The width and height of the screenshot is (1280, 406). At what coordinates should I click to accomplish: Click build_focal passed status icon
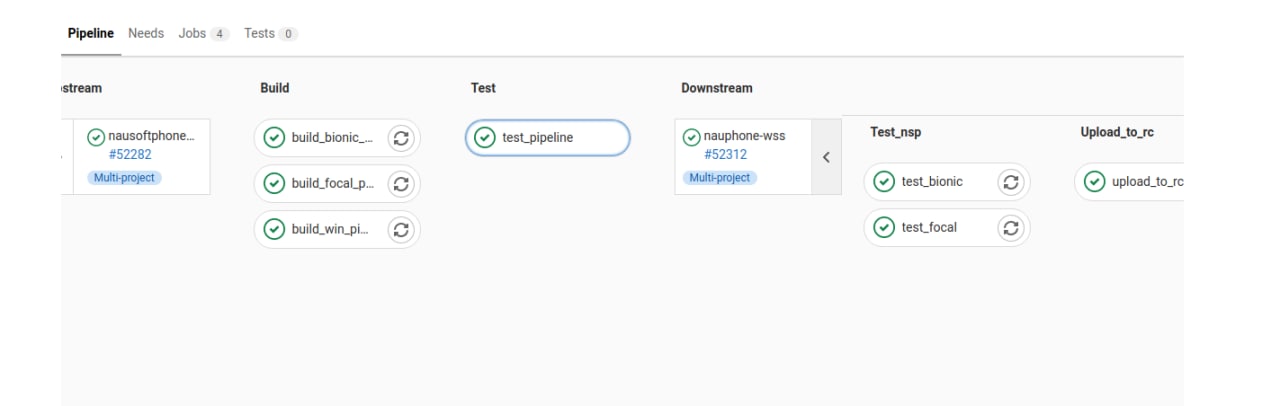(274, 184)
